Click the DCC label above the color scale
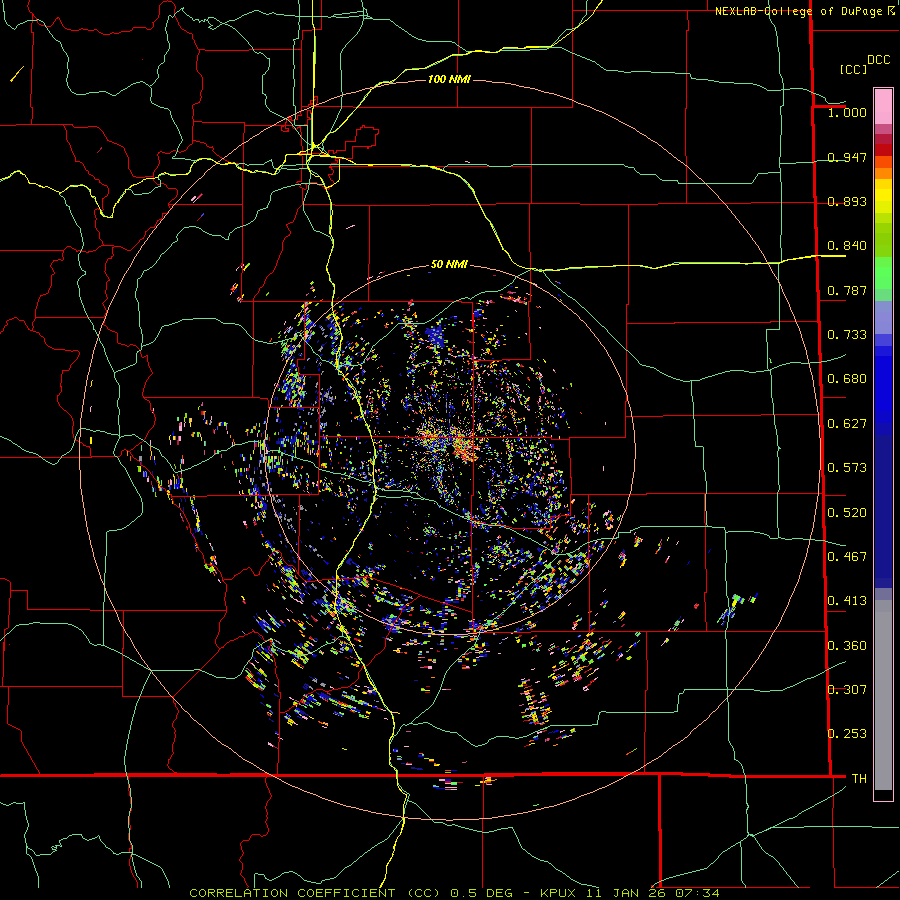Screen dimensions: 900x900 (878, 60)
